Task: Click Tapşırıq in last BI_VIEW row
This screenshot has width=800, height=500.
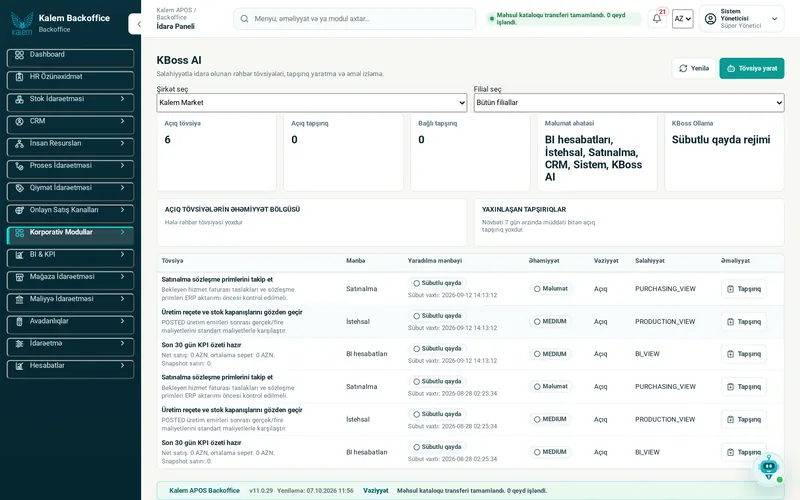Action: coord(744,452)
